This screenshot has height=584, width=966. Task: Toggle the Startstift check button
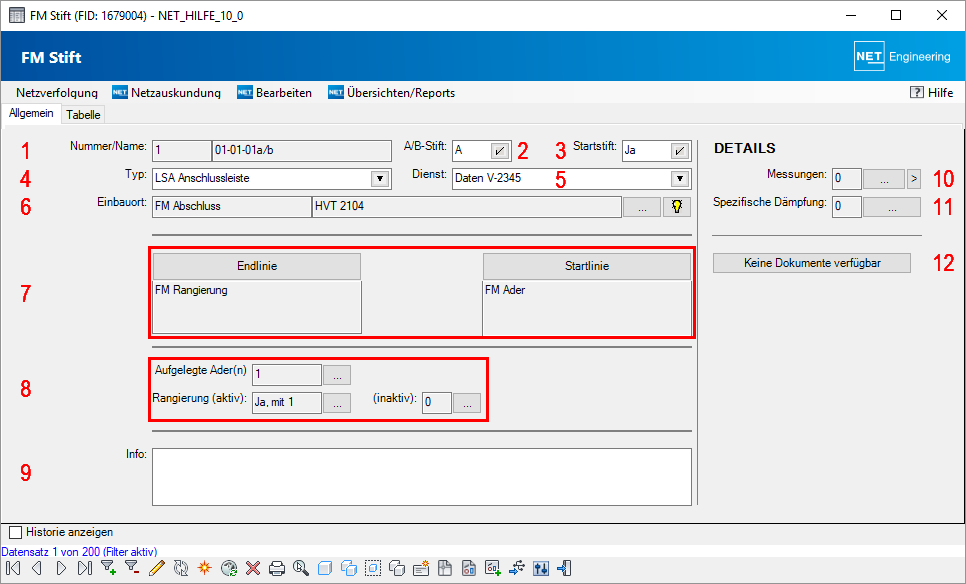click(679, 150)
